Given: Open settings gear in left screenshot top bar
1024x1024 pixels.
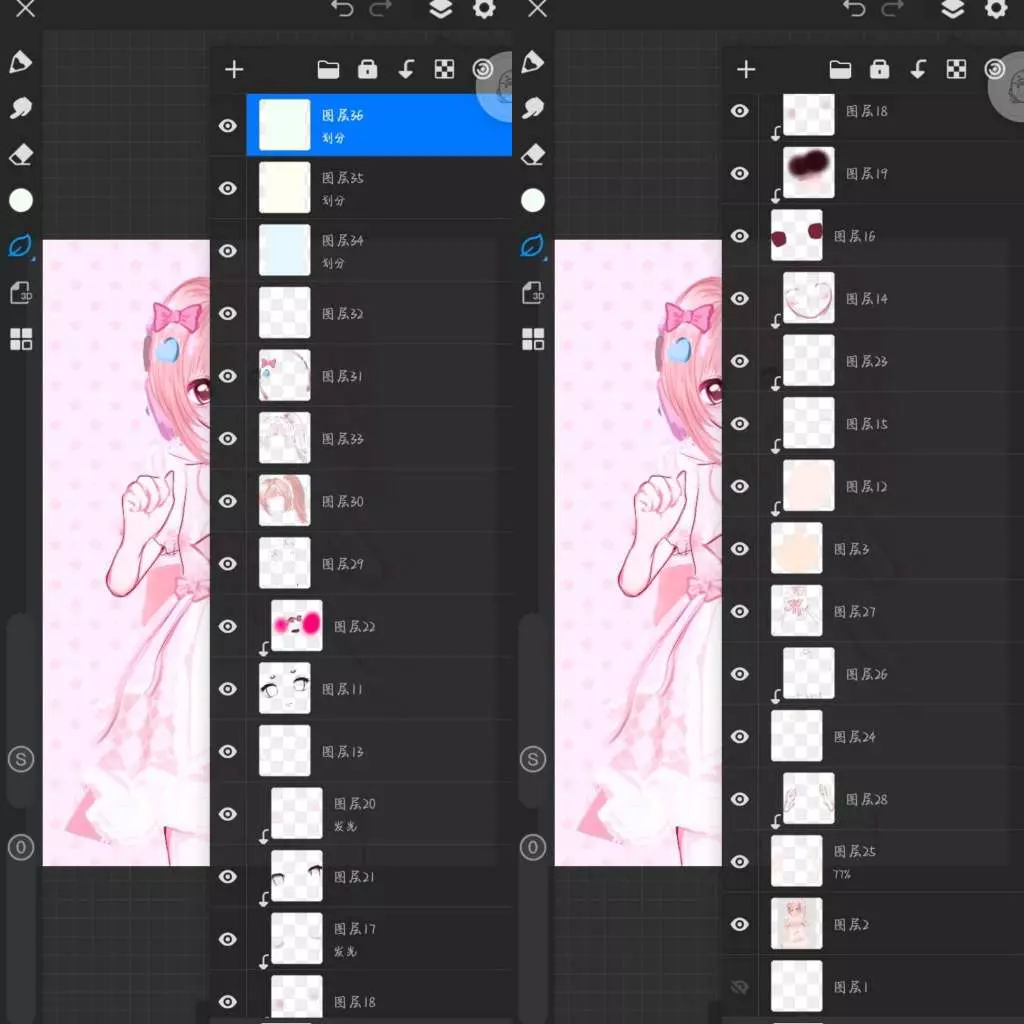Looking at the screenshot, I should click(484, 9).
